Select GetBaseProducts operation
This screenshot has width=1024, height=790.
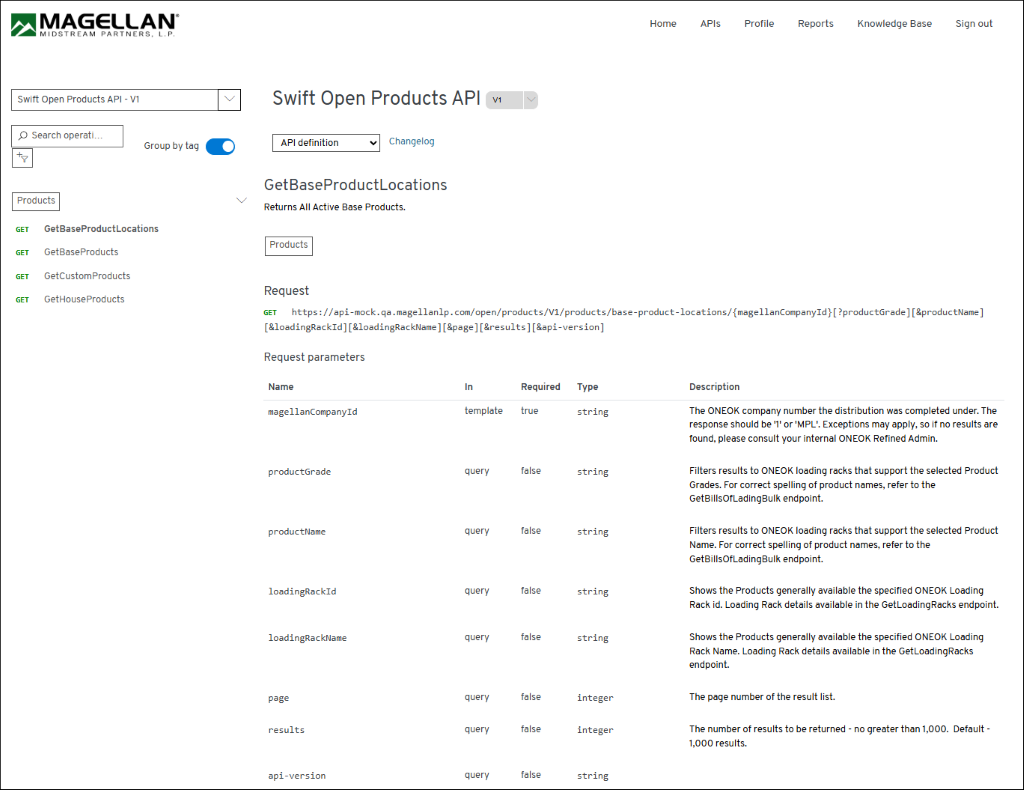(81, 252)
